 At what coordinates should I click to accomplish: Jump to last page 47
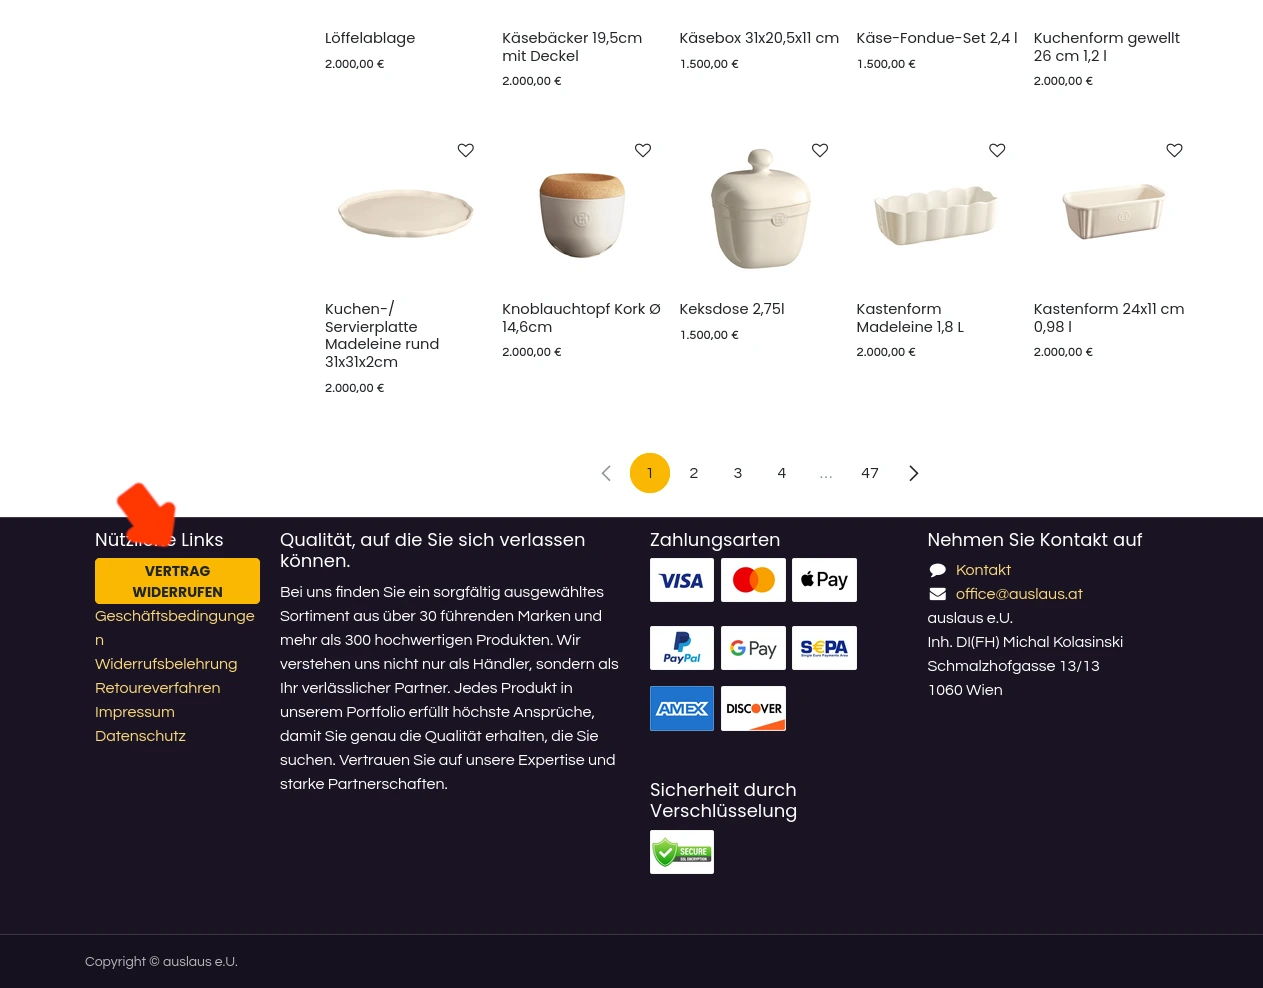click(x=870, y=473)
